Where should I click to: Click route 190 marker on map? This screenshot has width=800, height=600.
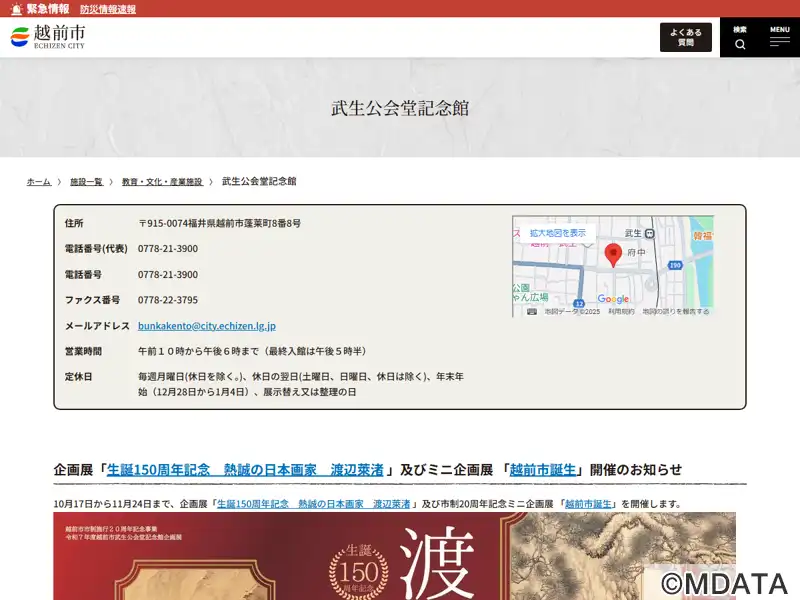[675, 265]
